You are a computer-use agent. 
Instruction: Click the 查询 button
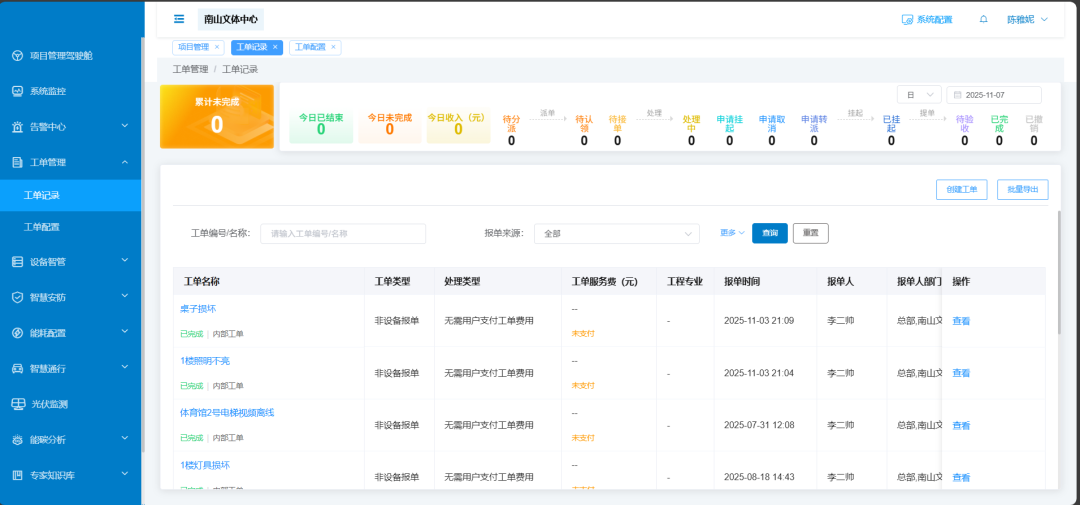[x=769, y=234]
